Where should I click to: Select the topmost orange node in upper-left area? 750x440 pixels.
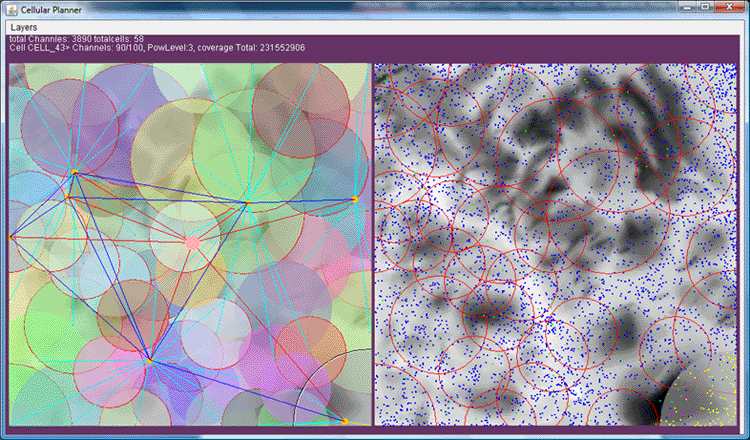tap(75, 172)
